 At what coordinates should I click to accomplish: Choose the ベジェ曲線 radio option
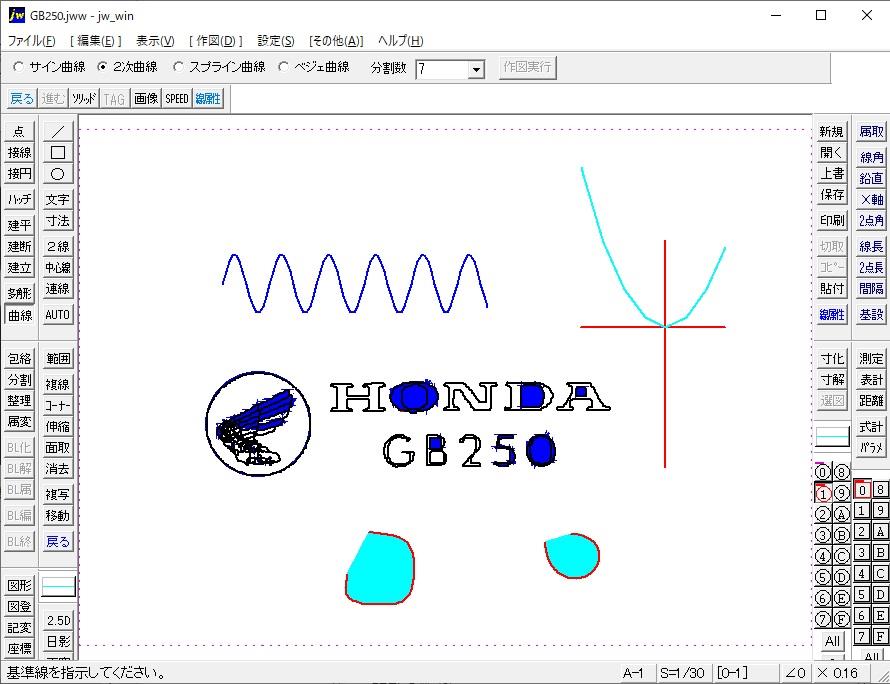(314, 67)
